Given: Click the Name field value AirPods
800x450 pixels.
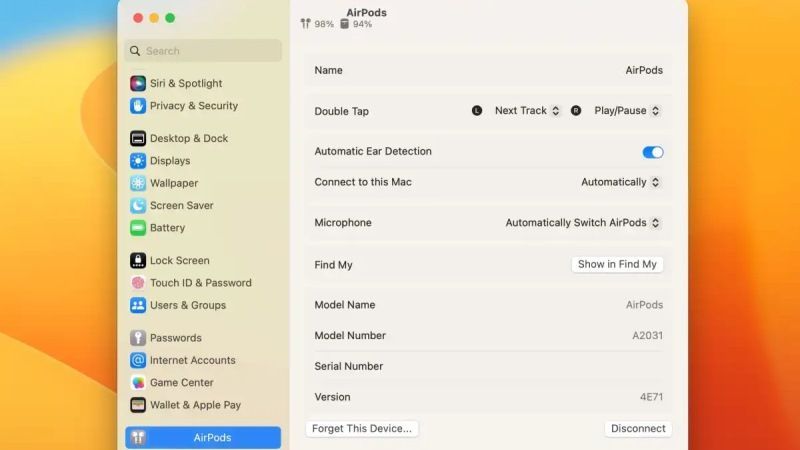Looking at the screenshot, I should [644, 70].
